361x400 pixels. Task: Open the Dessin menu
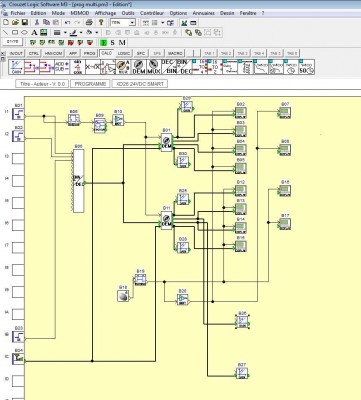click(x=227, y=13)
